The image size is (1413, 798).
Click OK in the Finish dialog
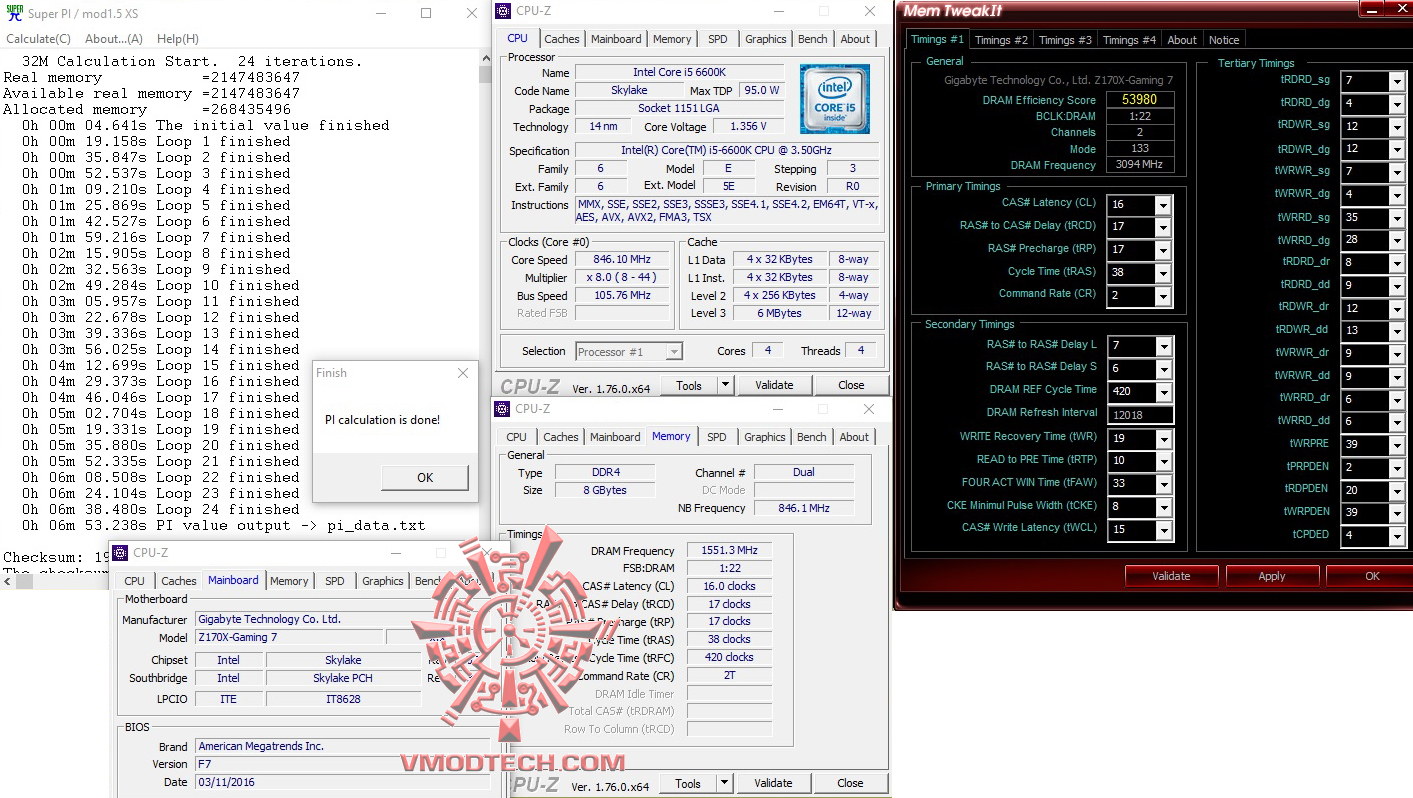tap(424, 477)
